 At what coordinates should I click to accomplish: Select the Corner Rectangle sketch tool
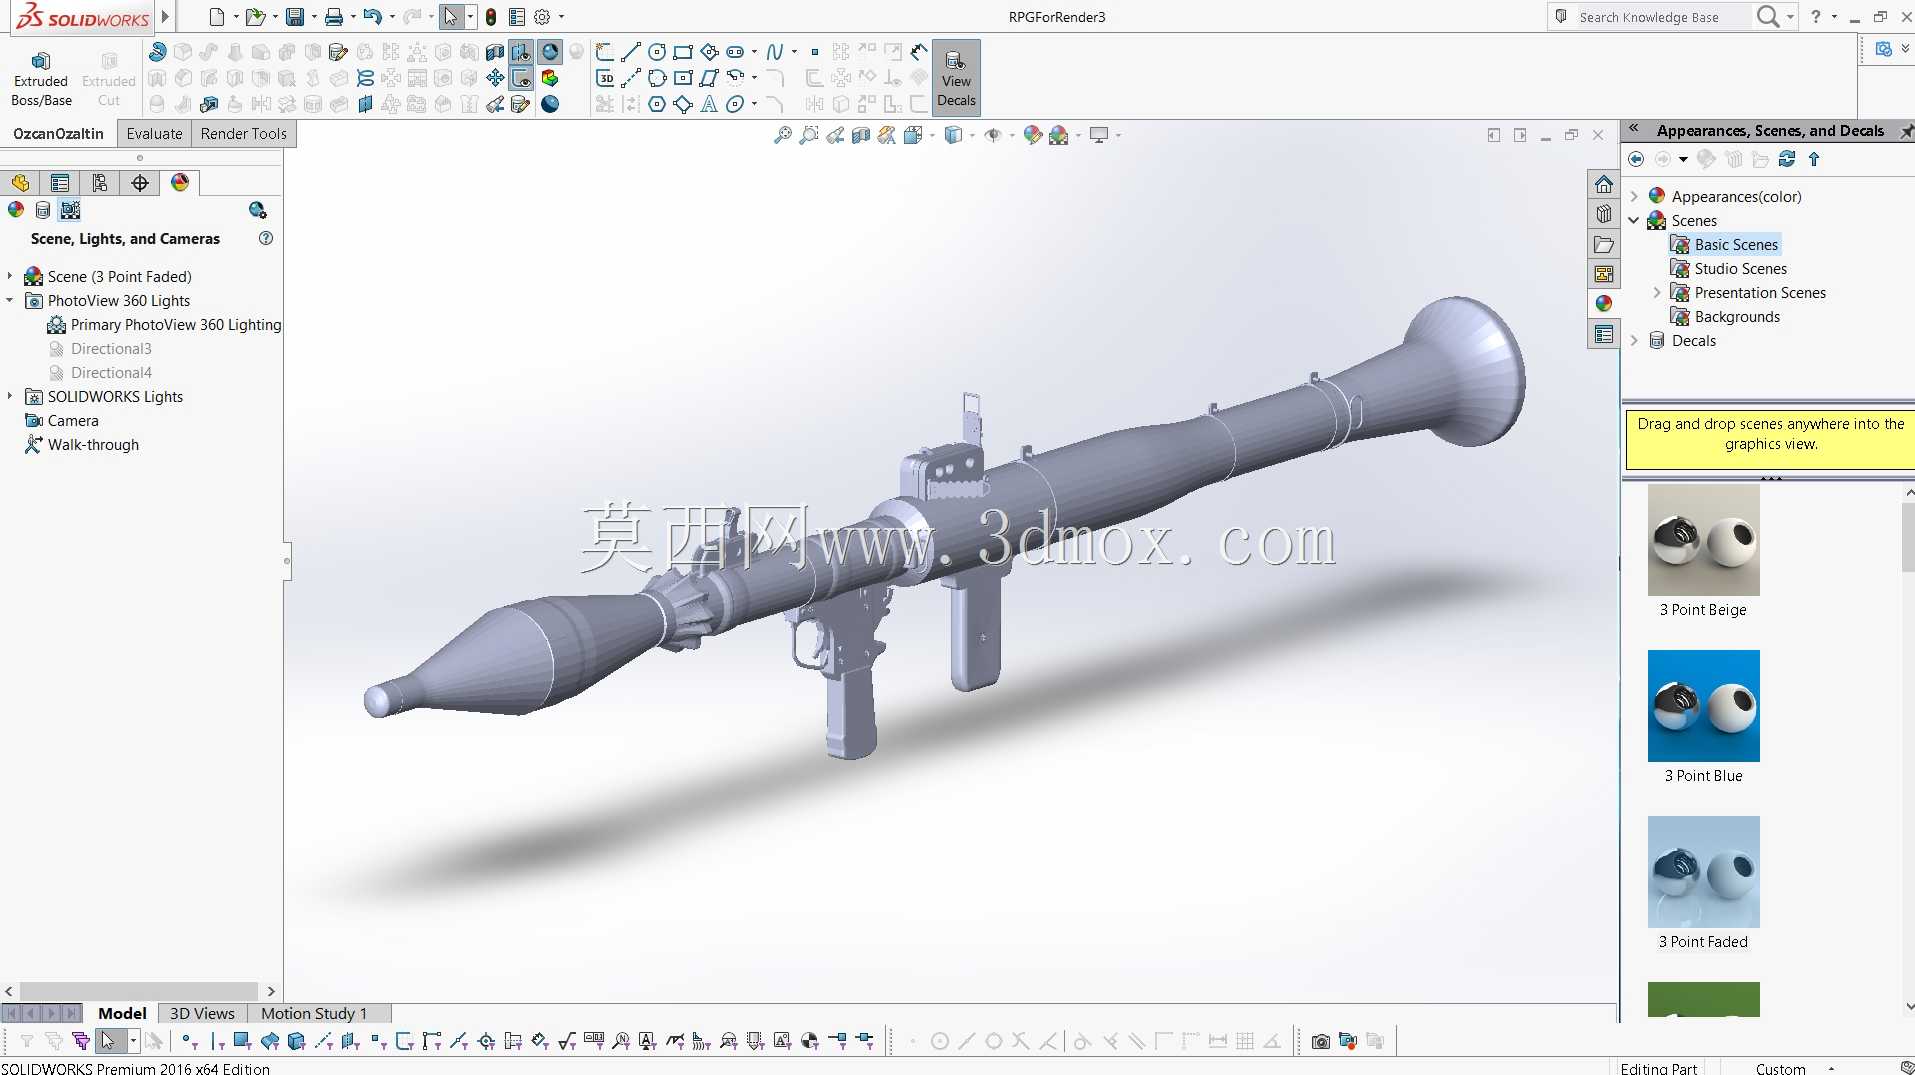(683, 52)
